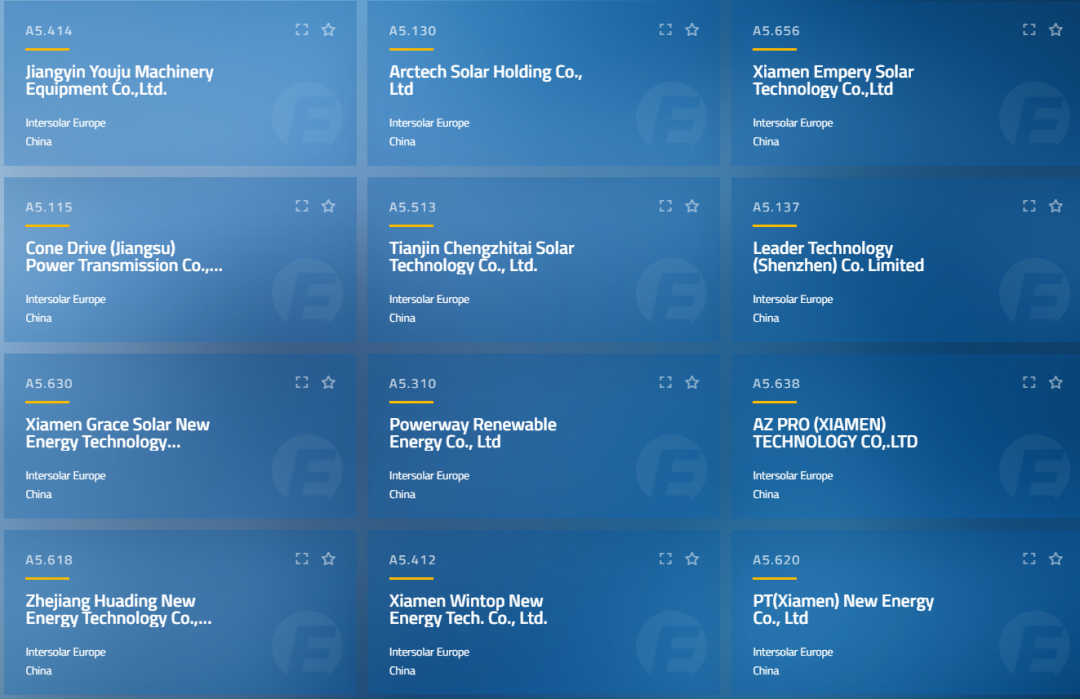Star AZ PRO (XIAMEN) TECHNOLOGY
The height and width of the screenshot is (699, 1080).
pyautogui.click(x=1056, y=382)
